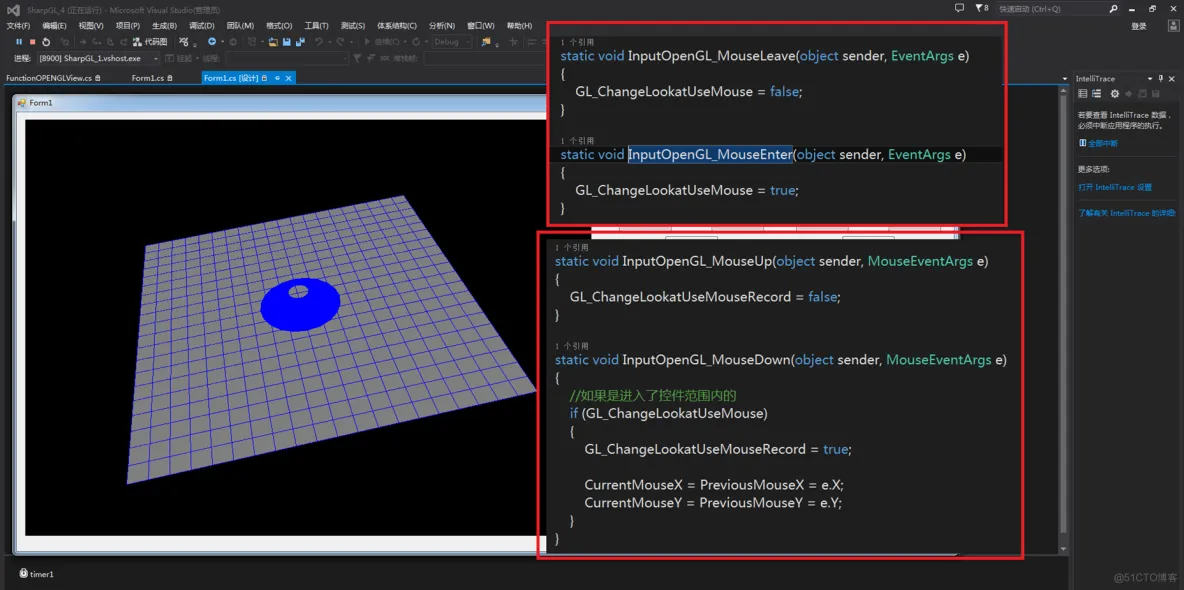Screen dimensions: 1184x590
Task: Open the process dropdown showing SharpGL_1.vshost.exe
Action: (x=98, y=58)
